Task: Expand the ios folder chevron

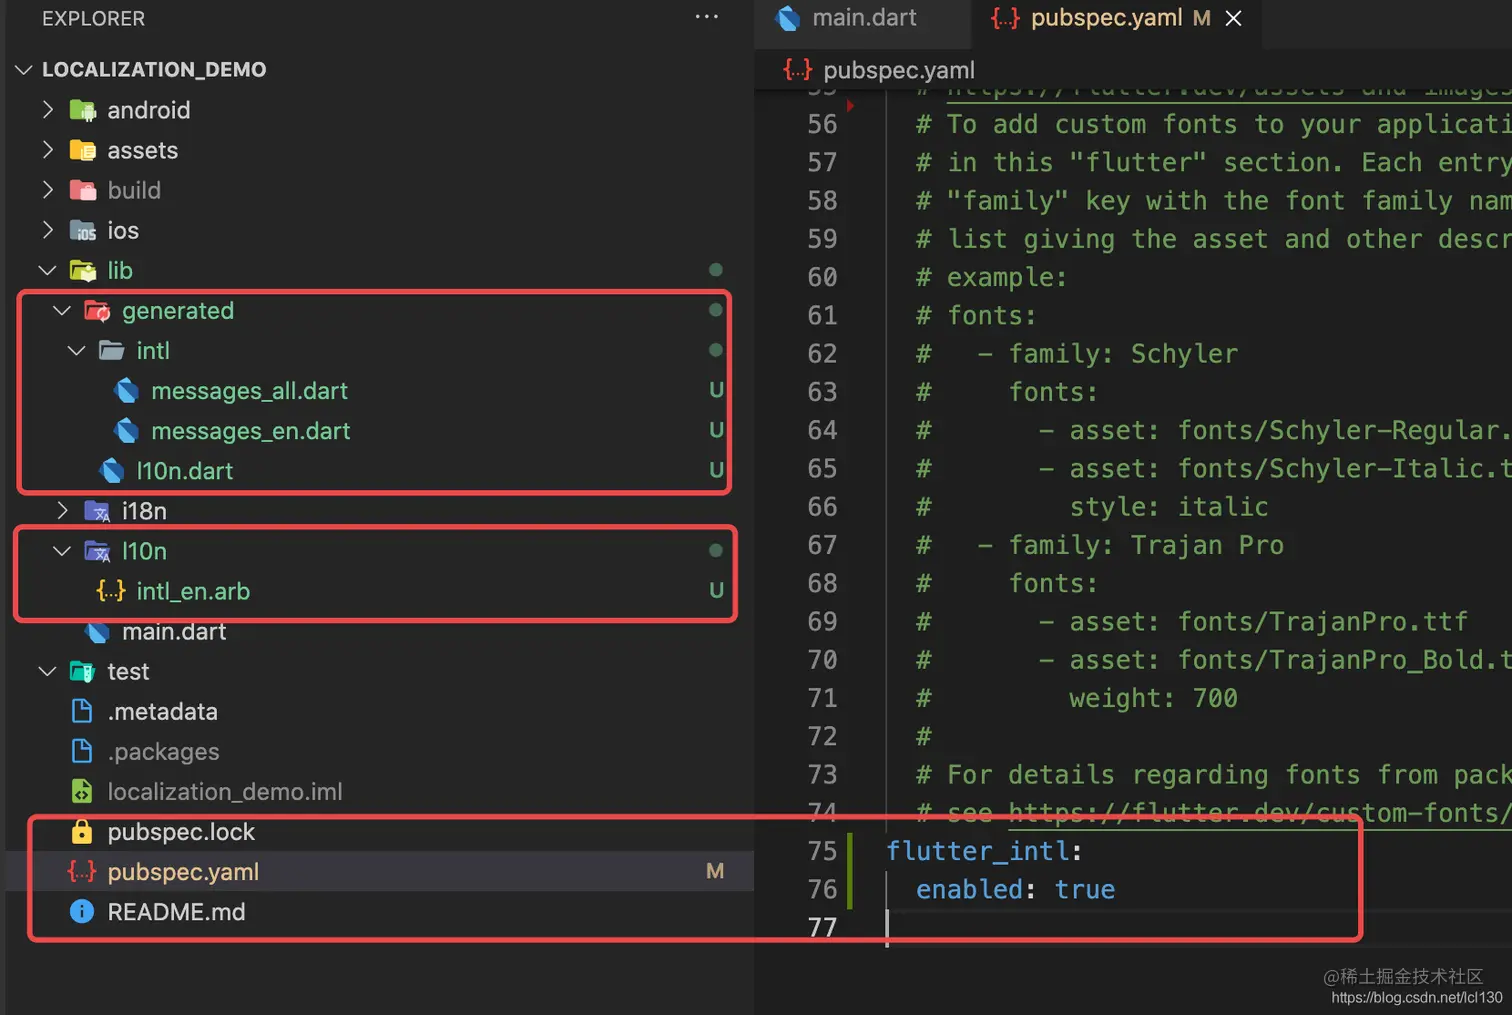Action: 47,231
